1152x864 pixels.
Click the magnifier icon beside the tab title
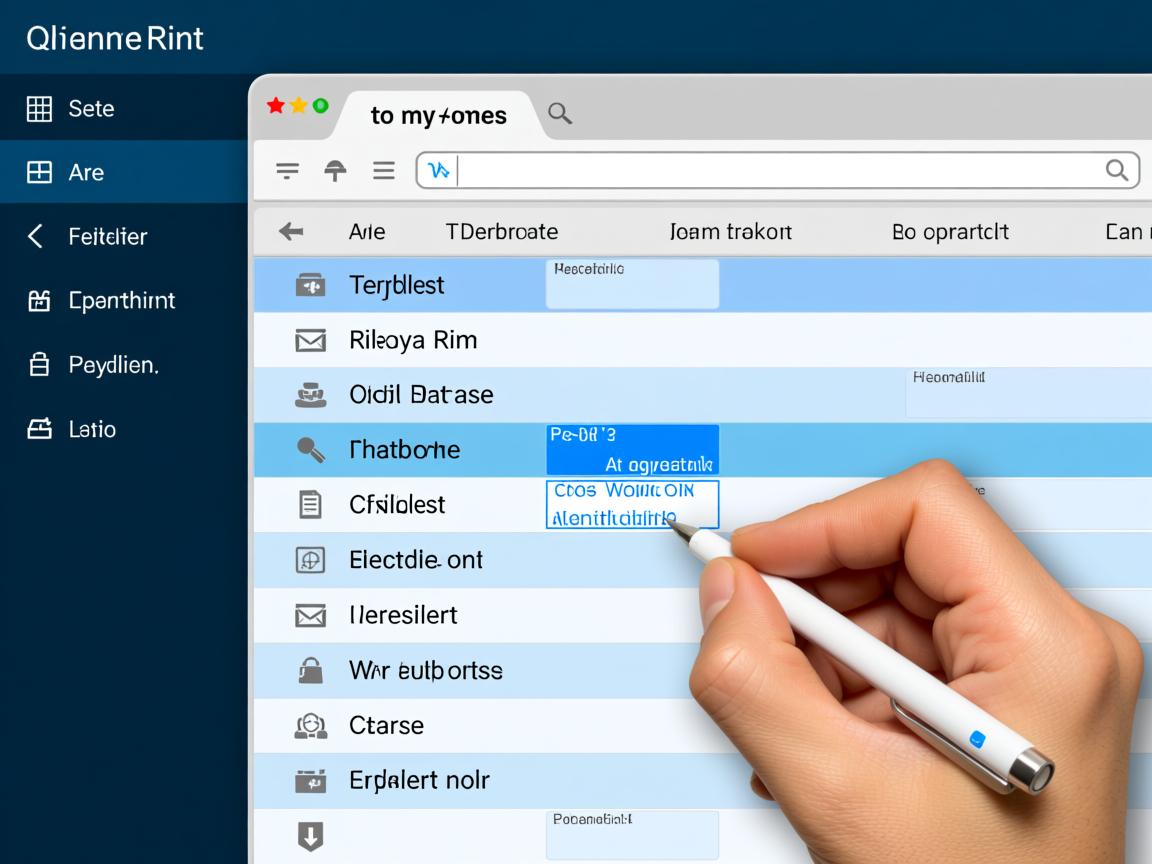pos(560,114)
